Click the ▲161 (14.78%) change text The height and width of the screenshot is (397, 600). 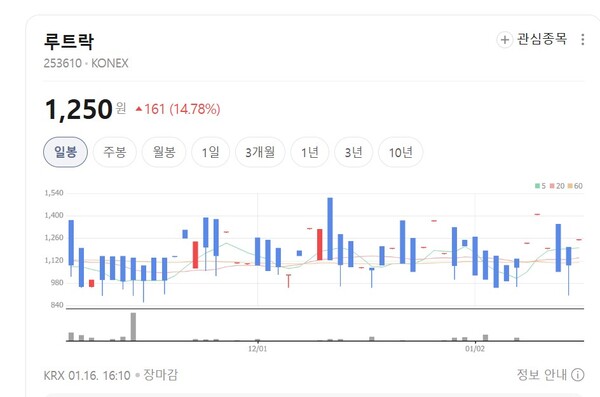[x=178, y=109]
